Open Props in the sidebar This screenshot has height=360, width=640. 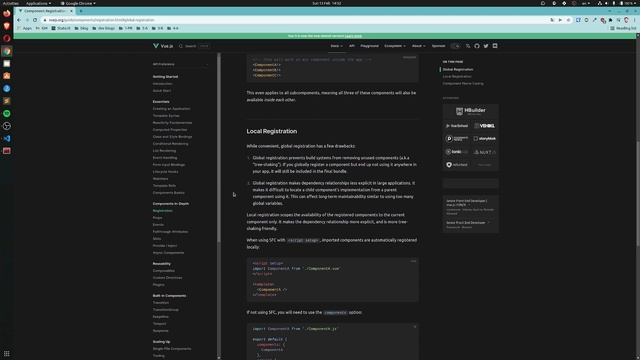158,218
